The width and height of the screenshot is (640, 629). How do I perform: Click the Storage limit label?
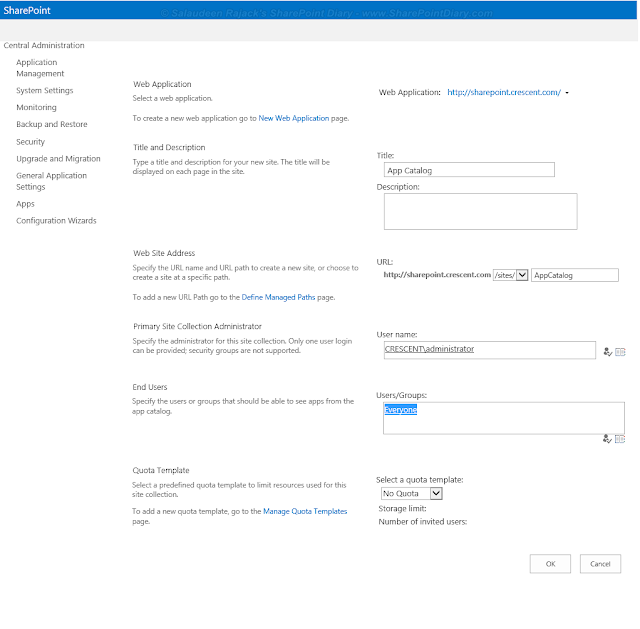pos(402,509)
